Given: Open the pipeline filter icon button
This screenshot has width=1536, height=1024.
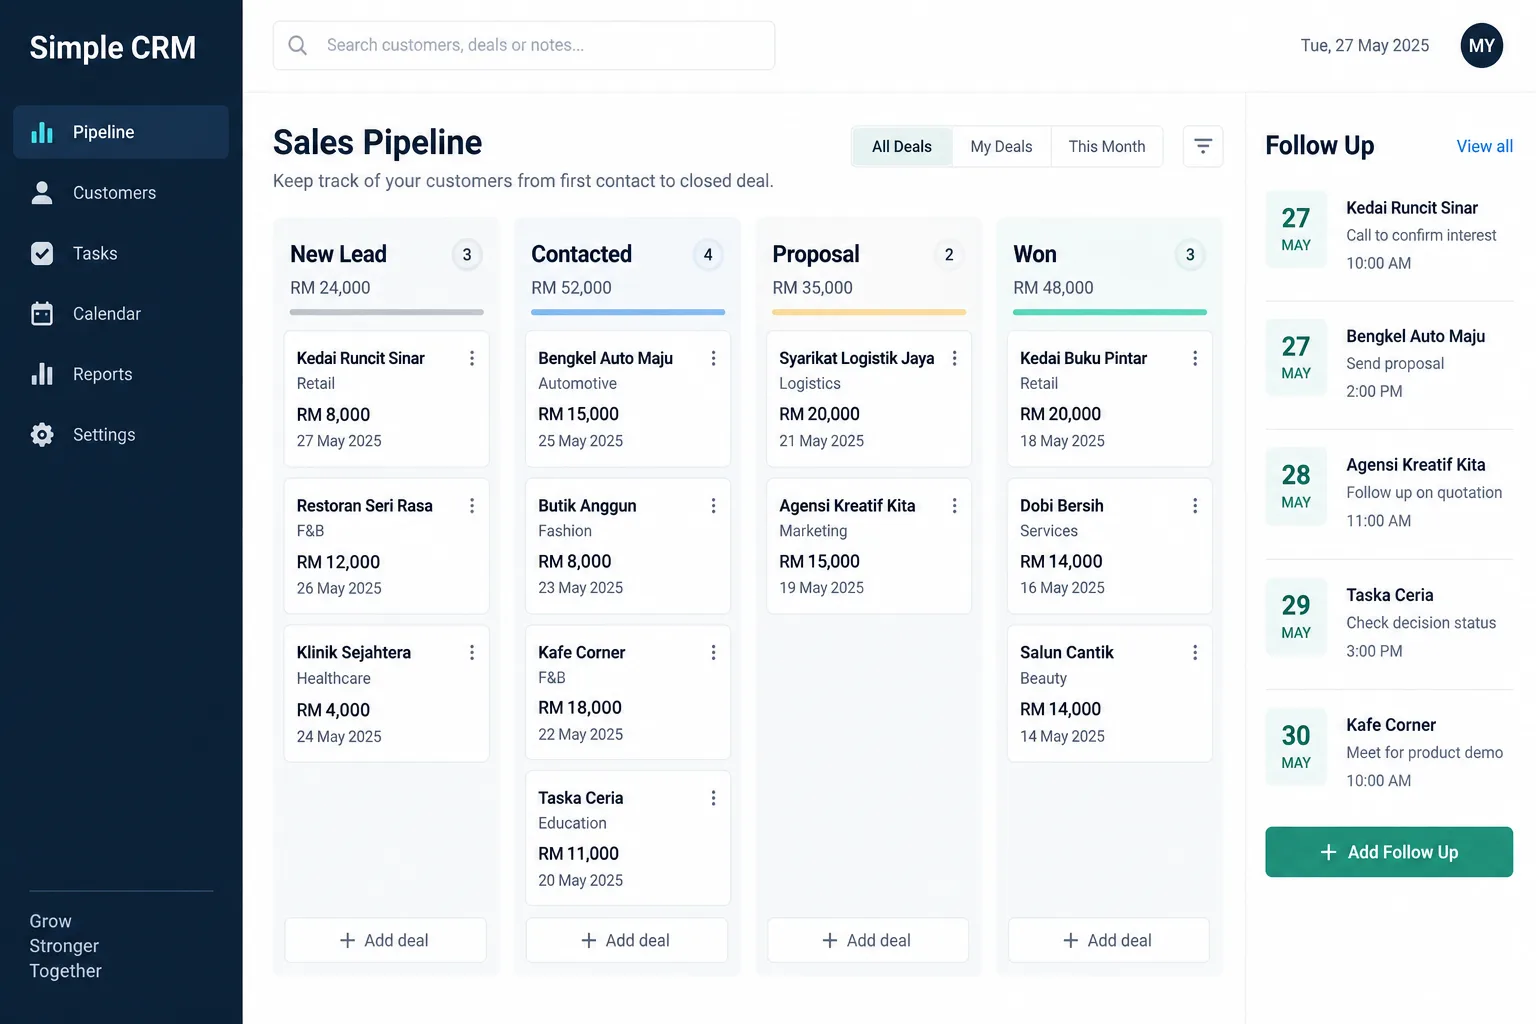Looking at the screenshot, I should coord(1203,146).
